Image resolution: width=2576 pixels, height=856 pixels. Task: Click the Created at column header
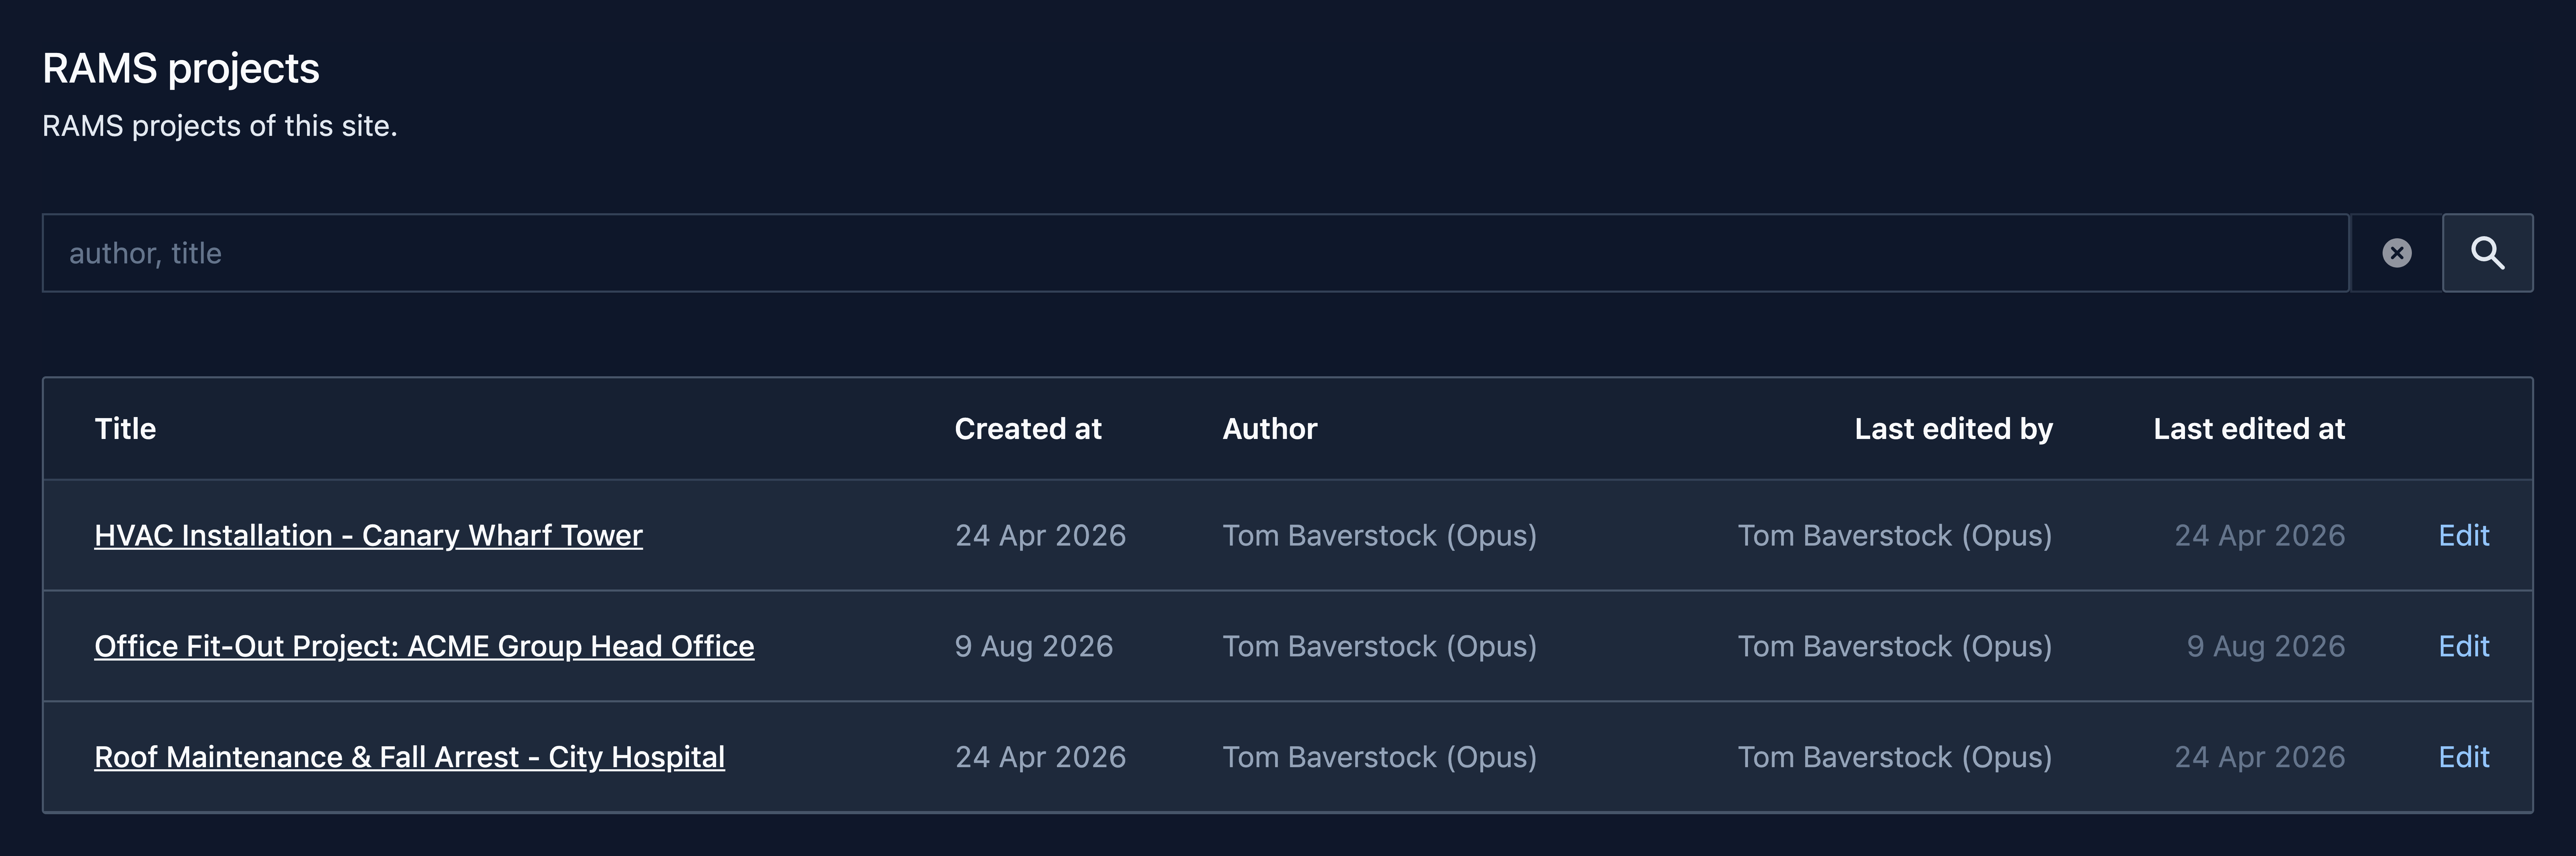1027,429
